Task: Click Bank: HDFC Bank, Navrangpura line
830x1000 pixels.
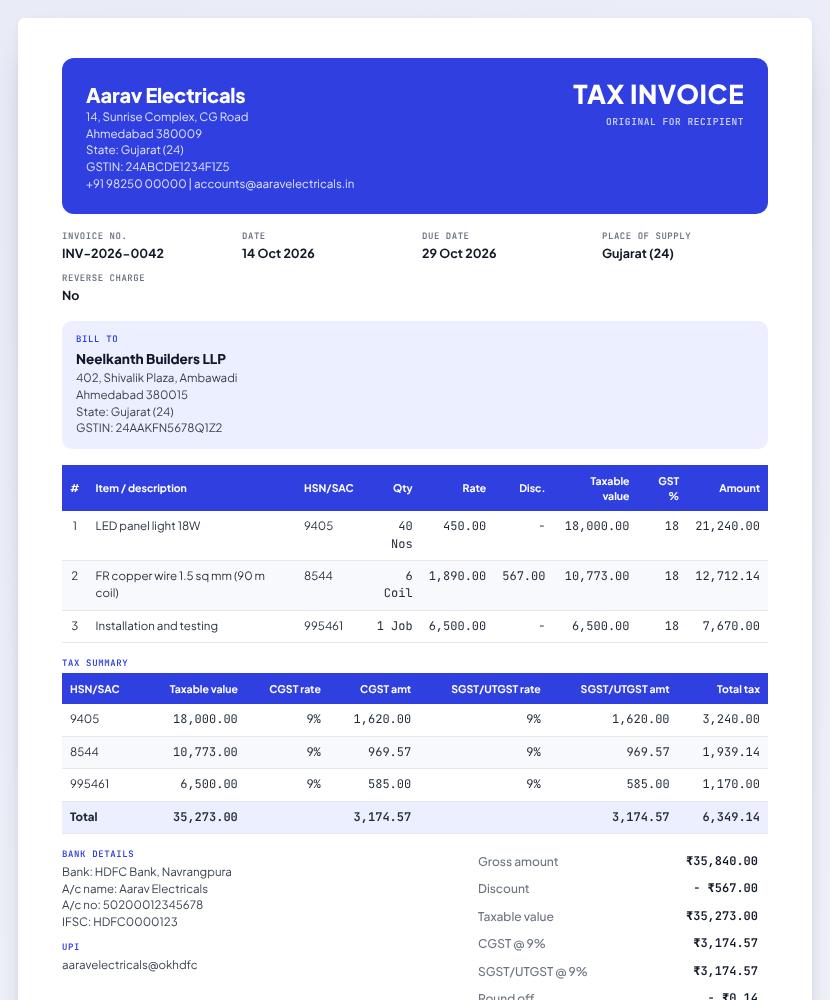Action: [147, 872]
